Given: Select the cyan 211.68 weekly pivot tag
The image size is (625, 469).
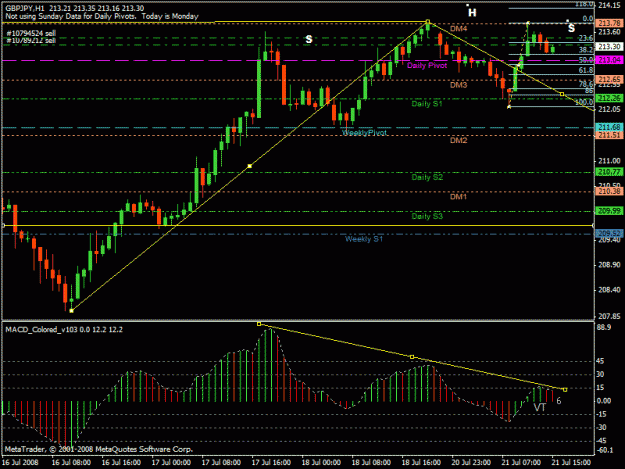Looking at the screenshot, I should (x=609, y=127).
